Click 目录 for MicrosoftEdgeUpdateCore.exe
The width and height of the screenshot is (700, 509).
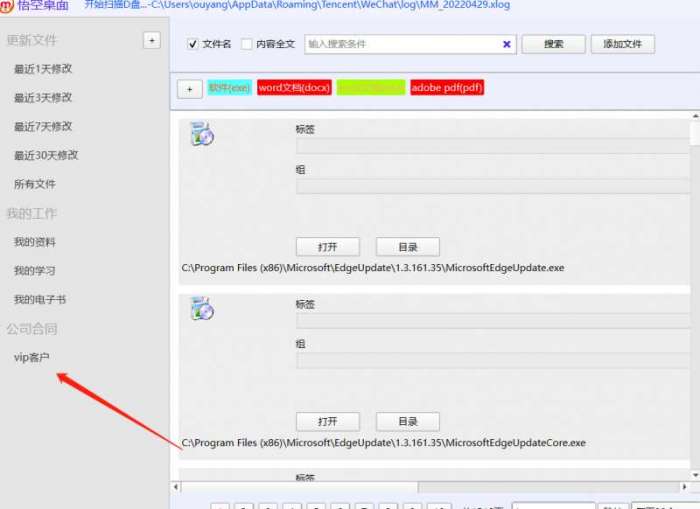[x=408, y=421]
